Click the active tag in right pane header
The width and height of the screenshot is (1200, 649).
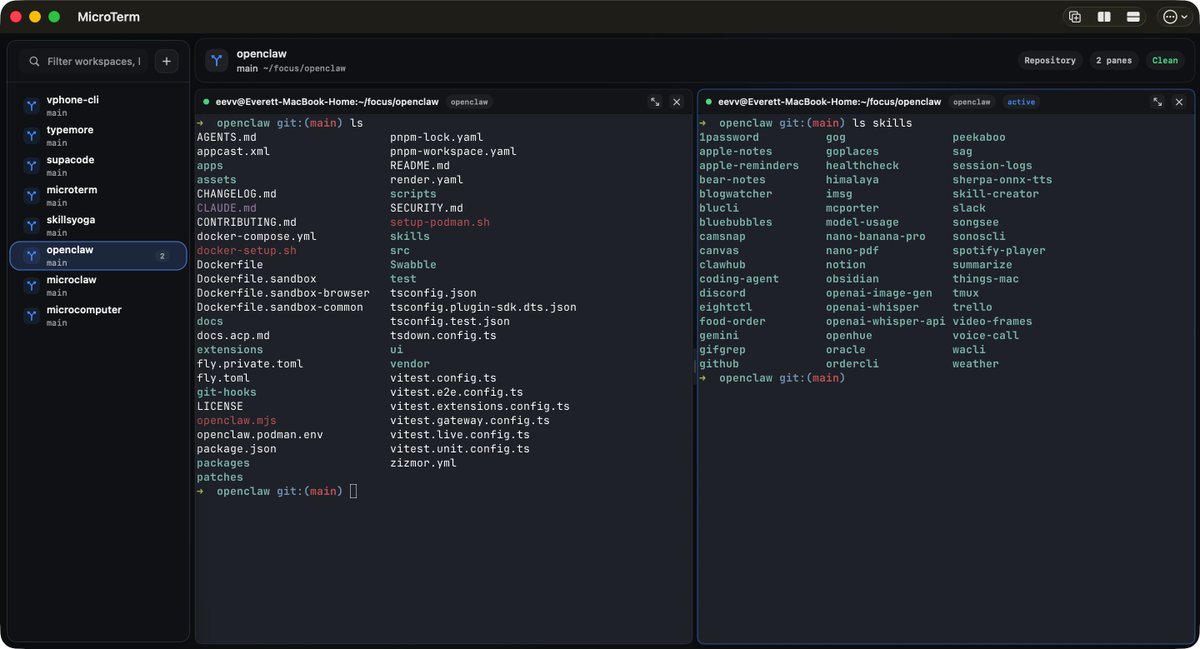pyautogui.click(x=1021, y=102)
